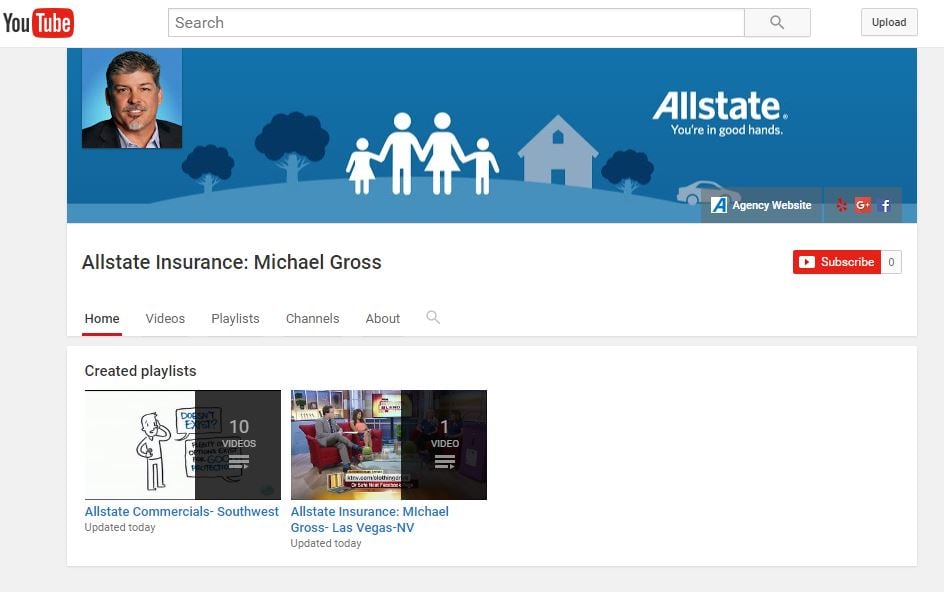Open Allstate Commercials- Southwest playlist title
The image size is (944, 592).
182,511
